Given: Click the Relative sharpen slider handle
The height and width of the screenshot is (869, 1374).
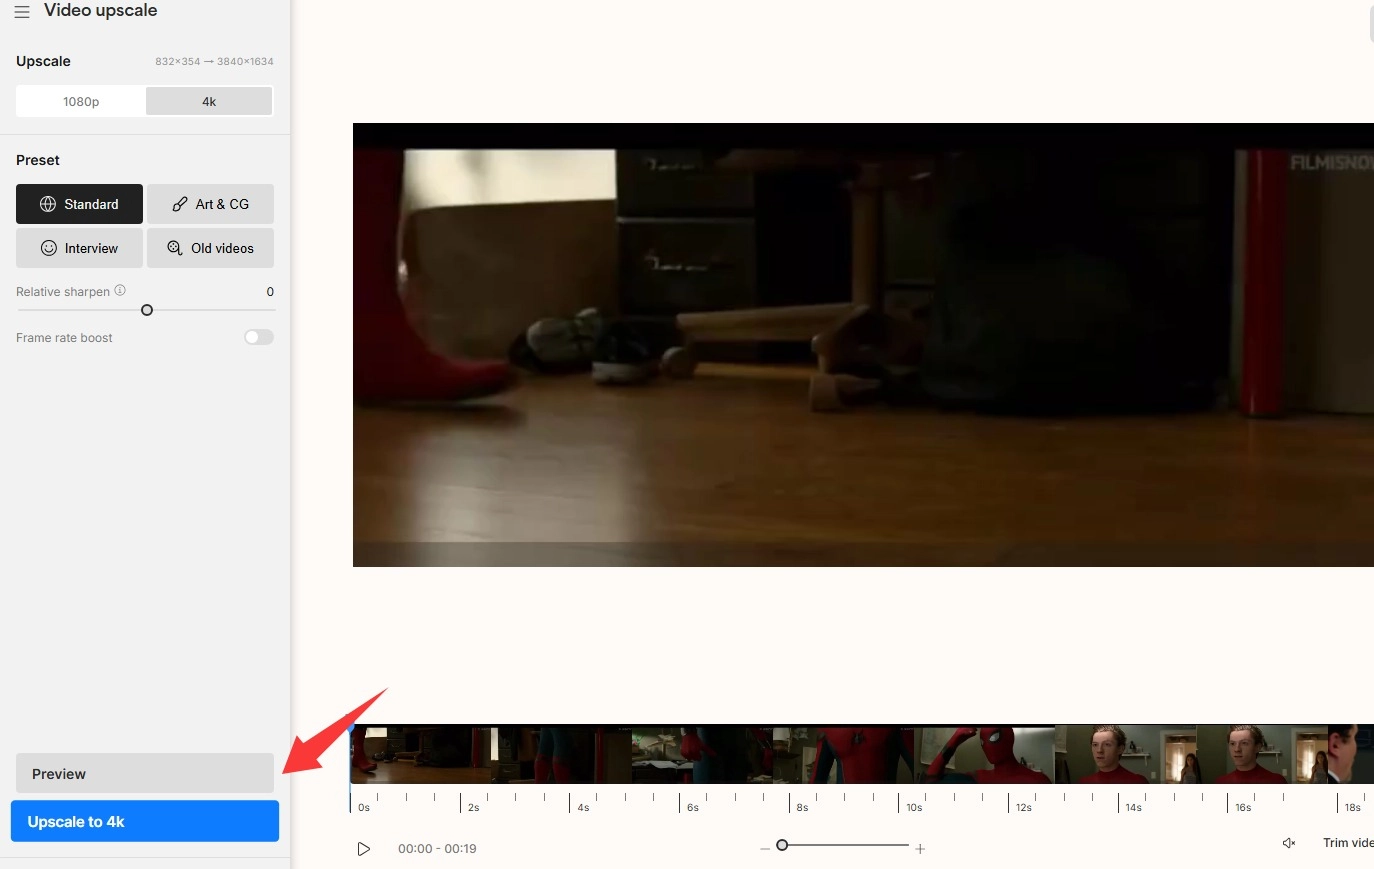Looking at the screenshot, I should (147, 310).
